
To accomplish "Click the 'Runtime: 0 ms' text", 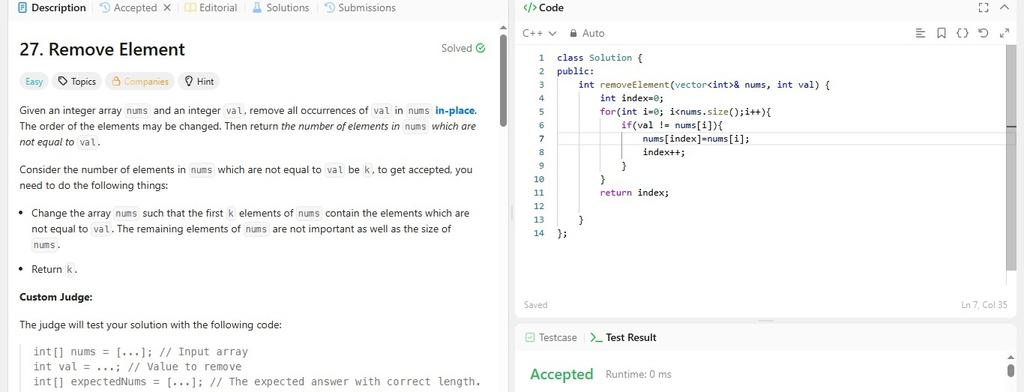I will [638, 374].
